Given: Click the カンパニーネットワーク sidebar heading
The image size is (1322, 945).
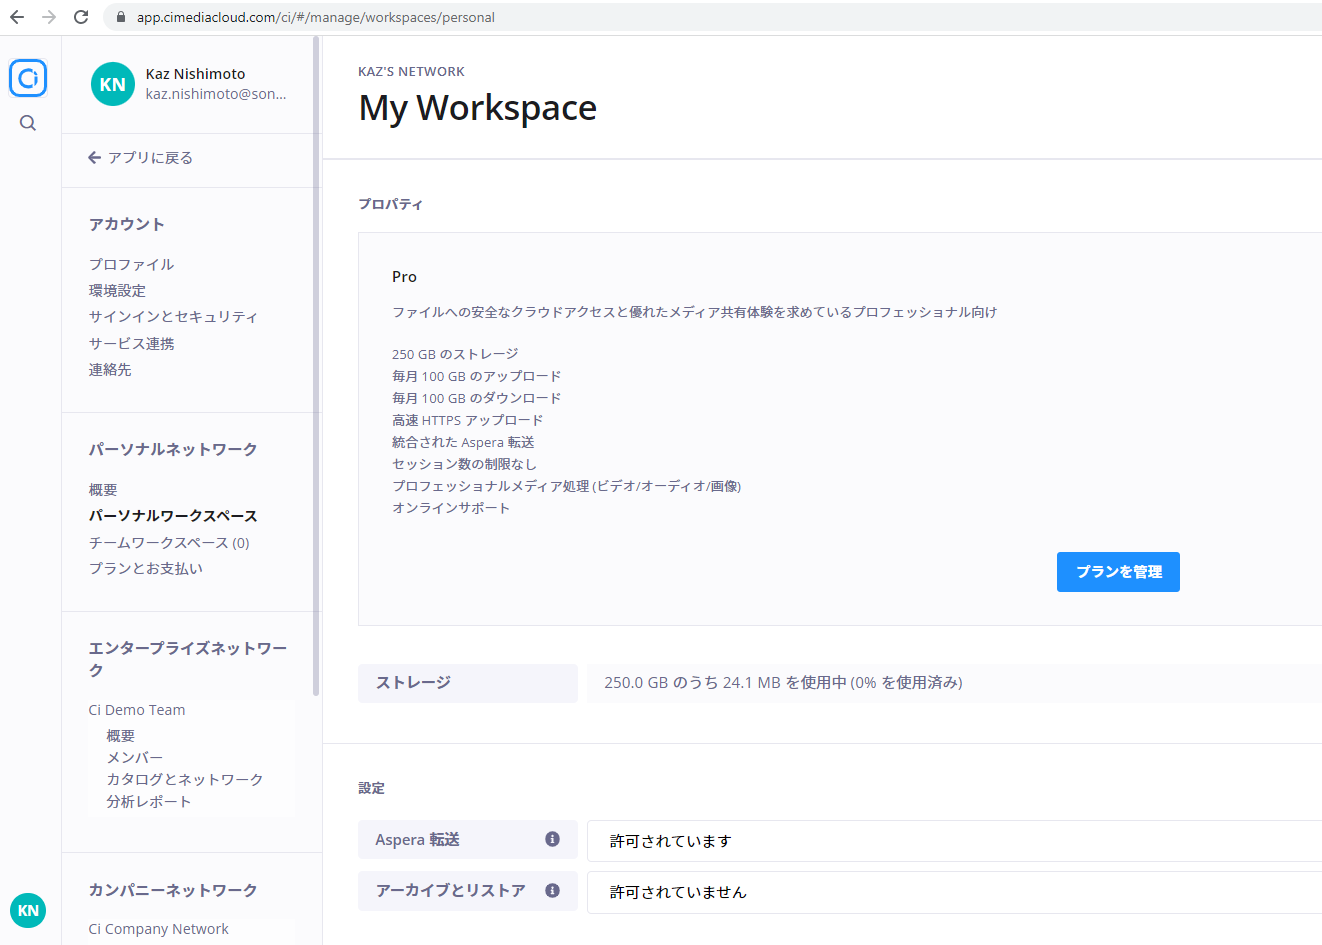Looking at the screenshot, I should tap(173, 890).
